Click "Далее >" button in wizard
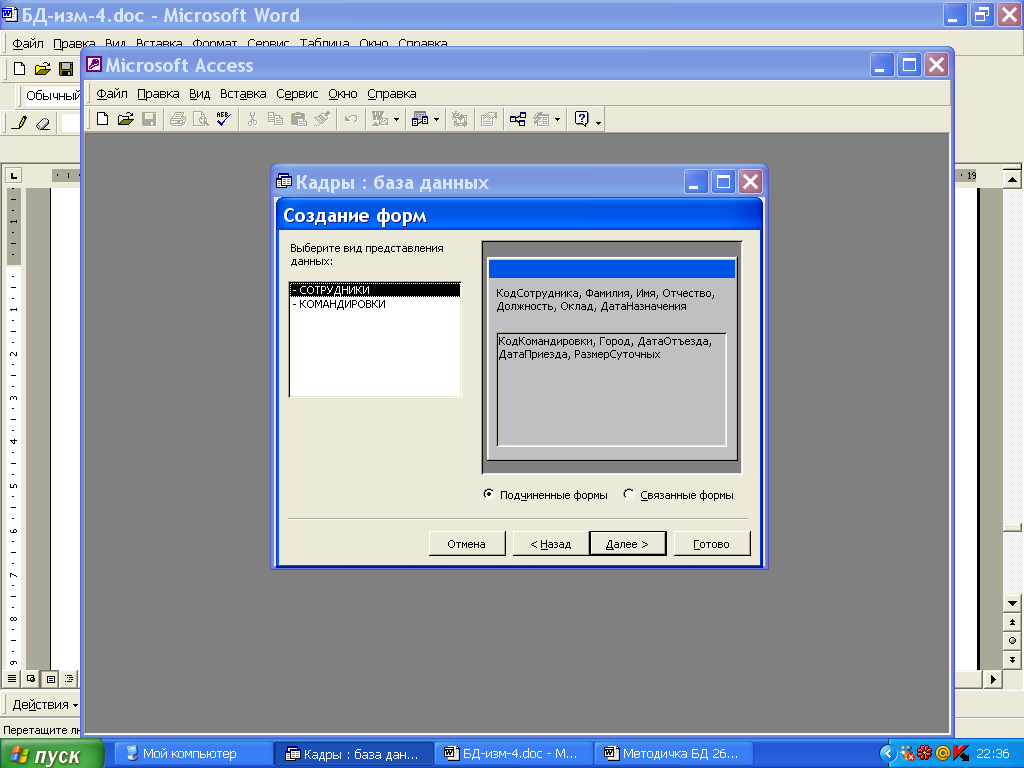 click(x=627, y=543)
